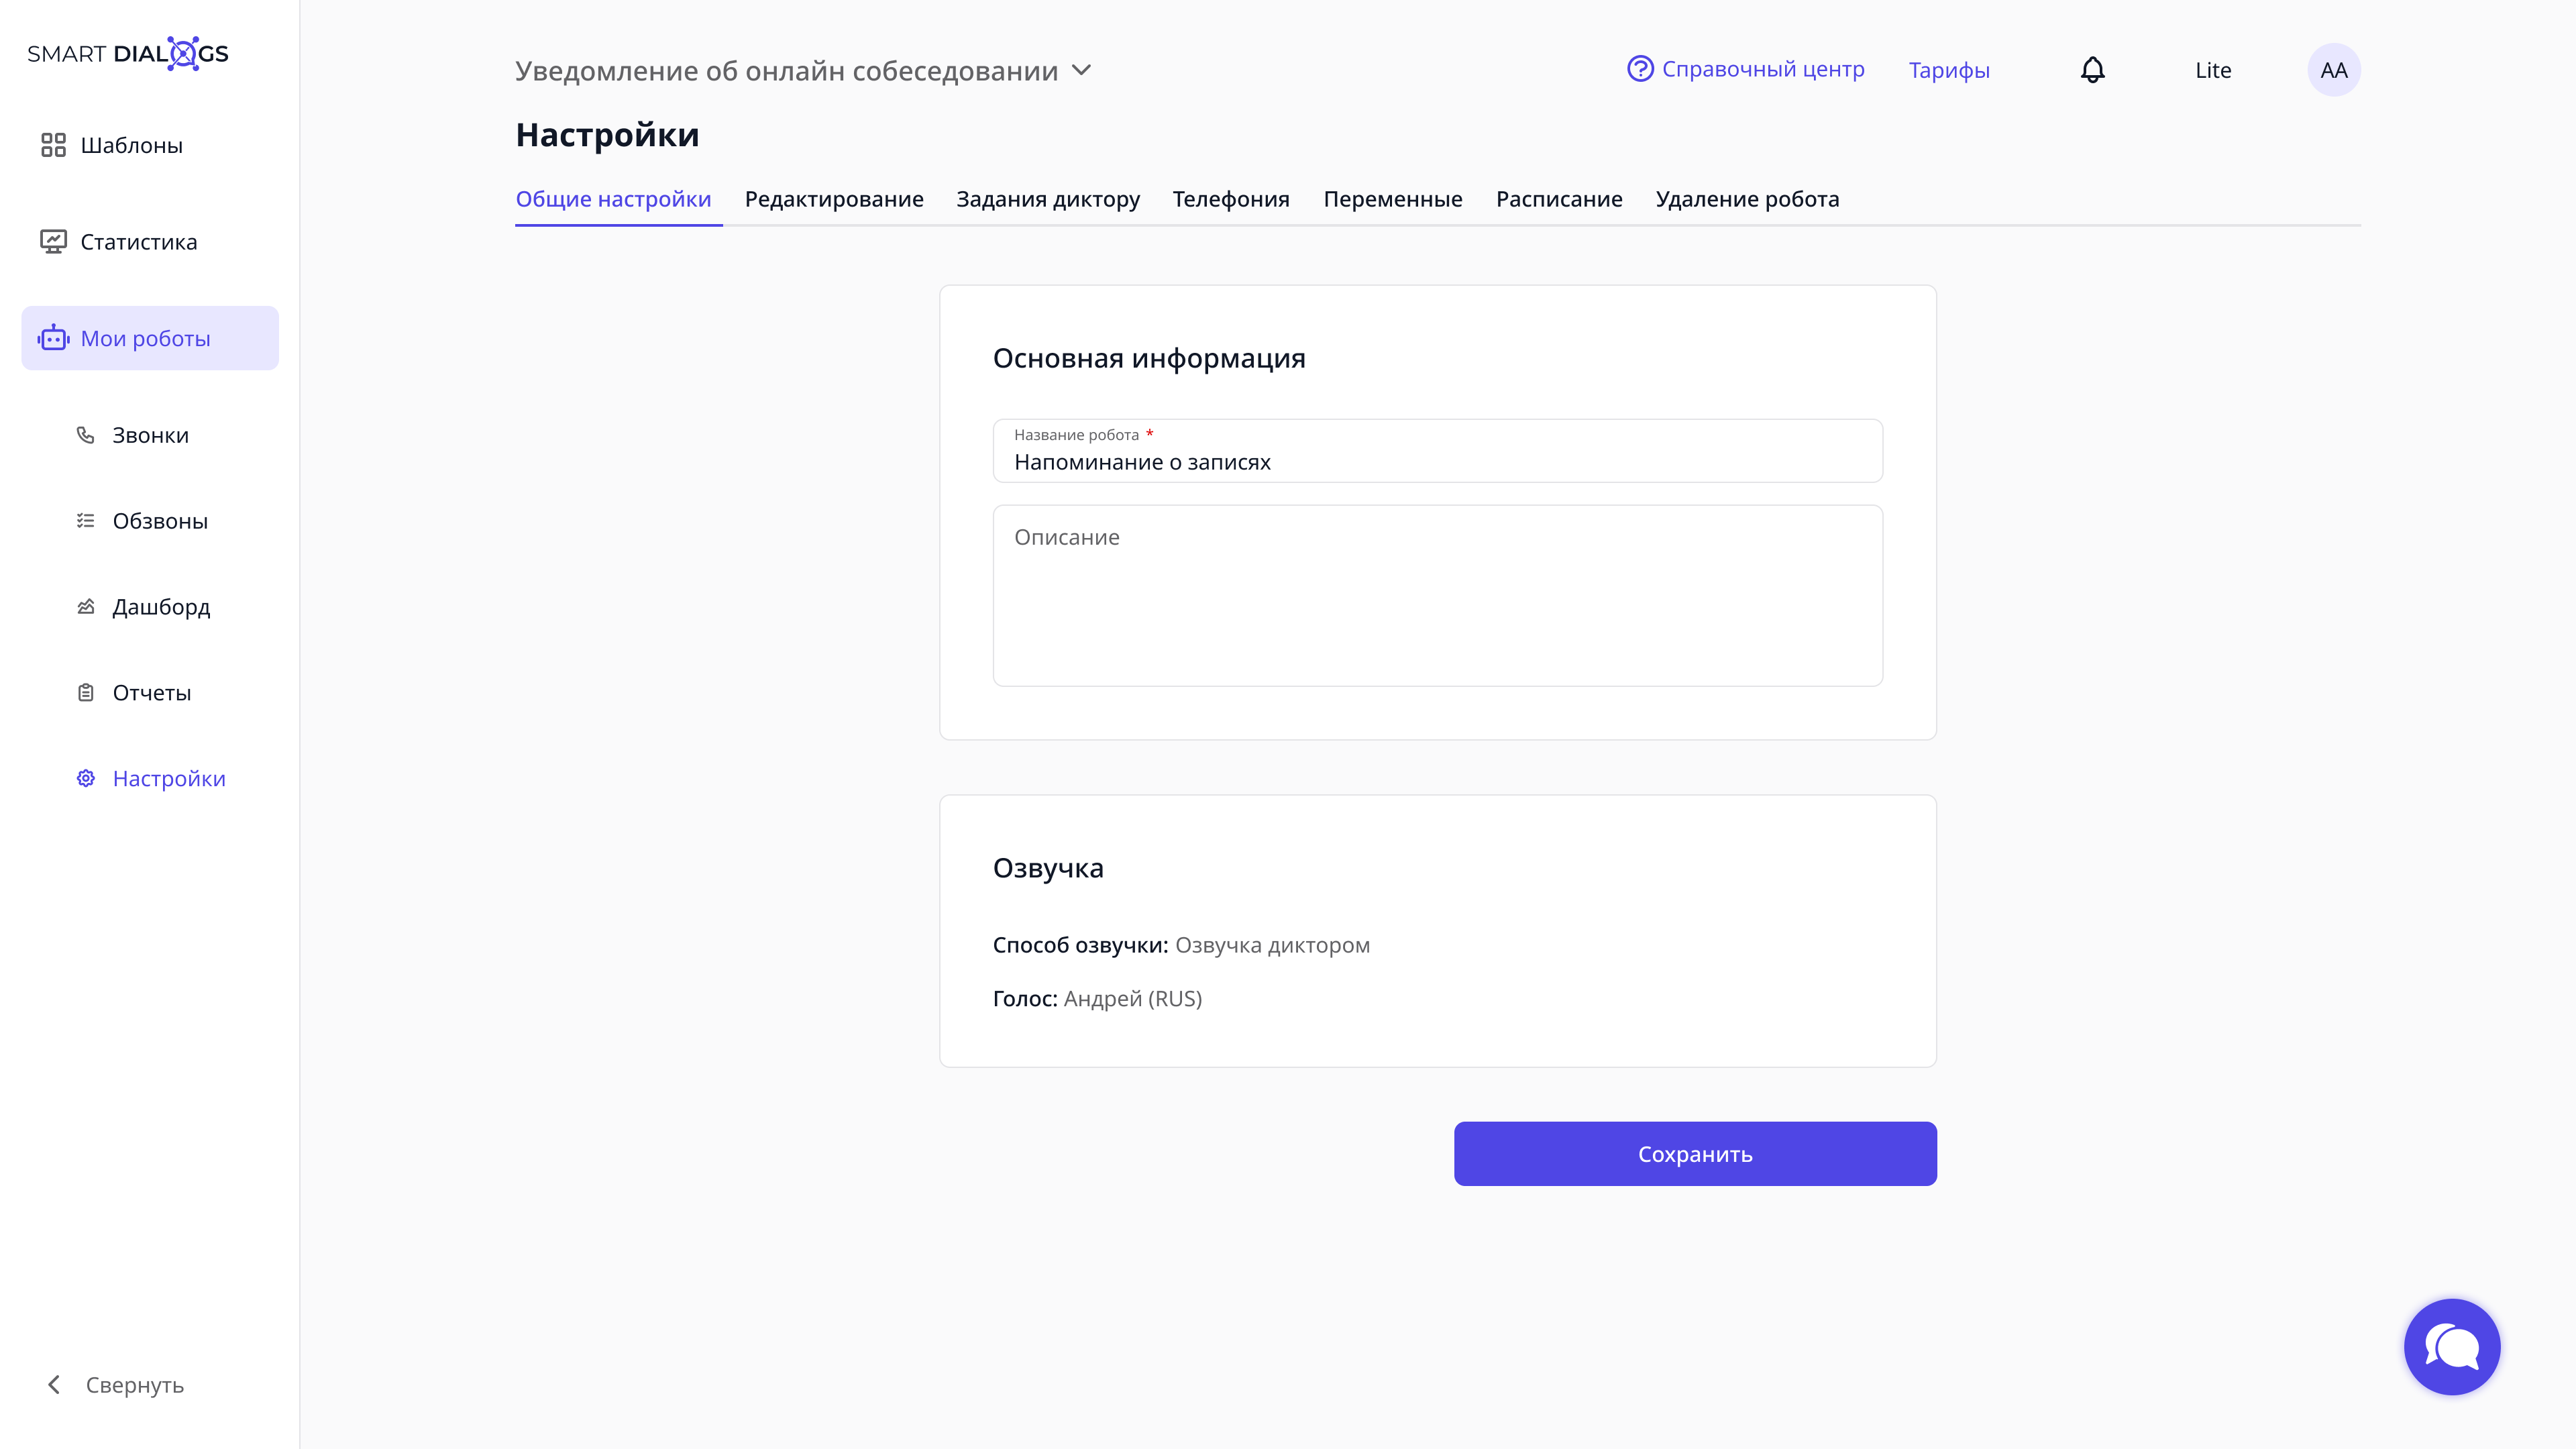Open notifications bell icon
The height and width of the screenshot is (1449, 2576).
point(2093,70)
